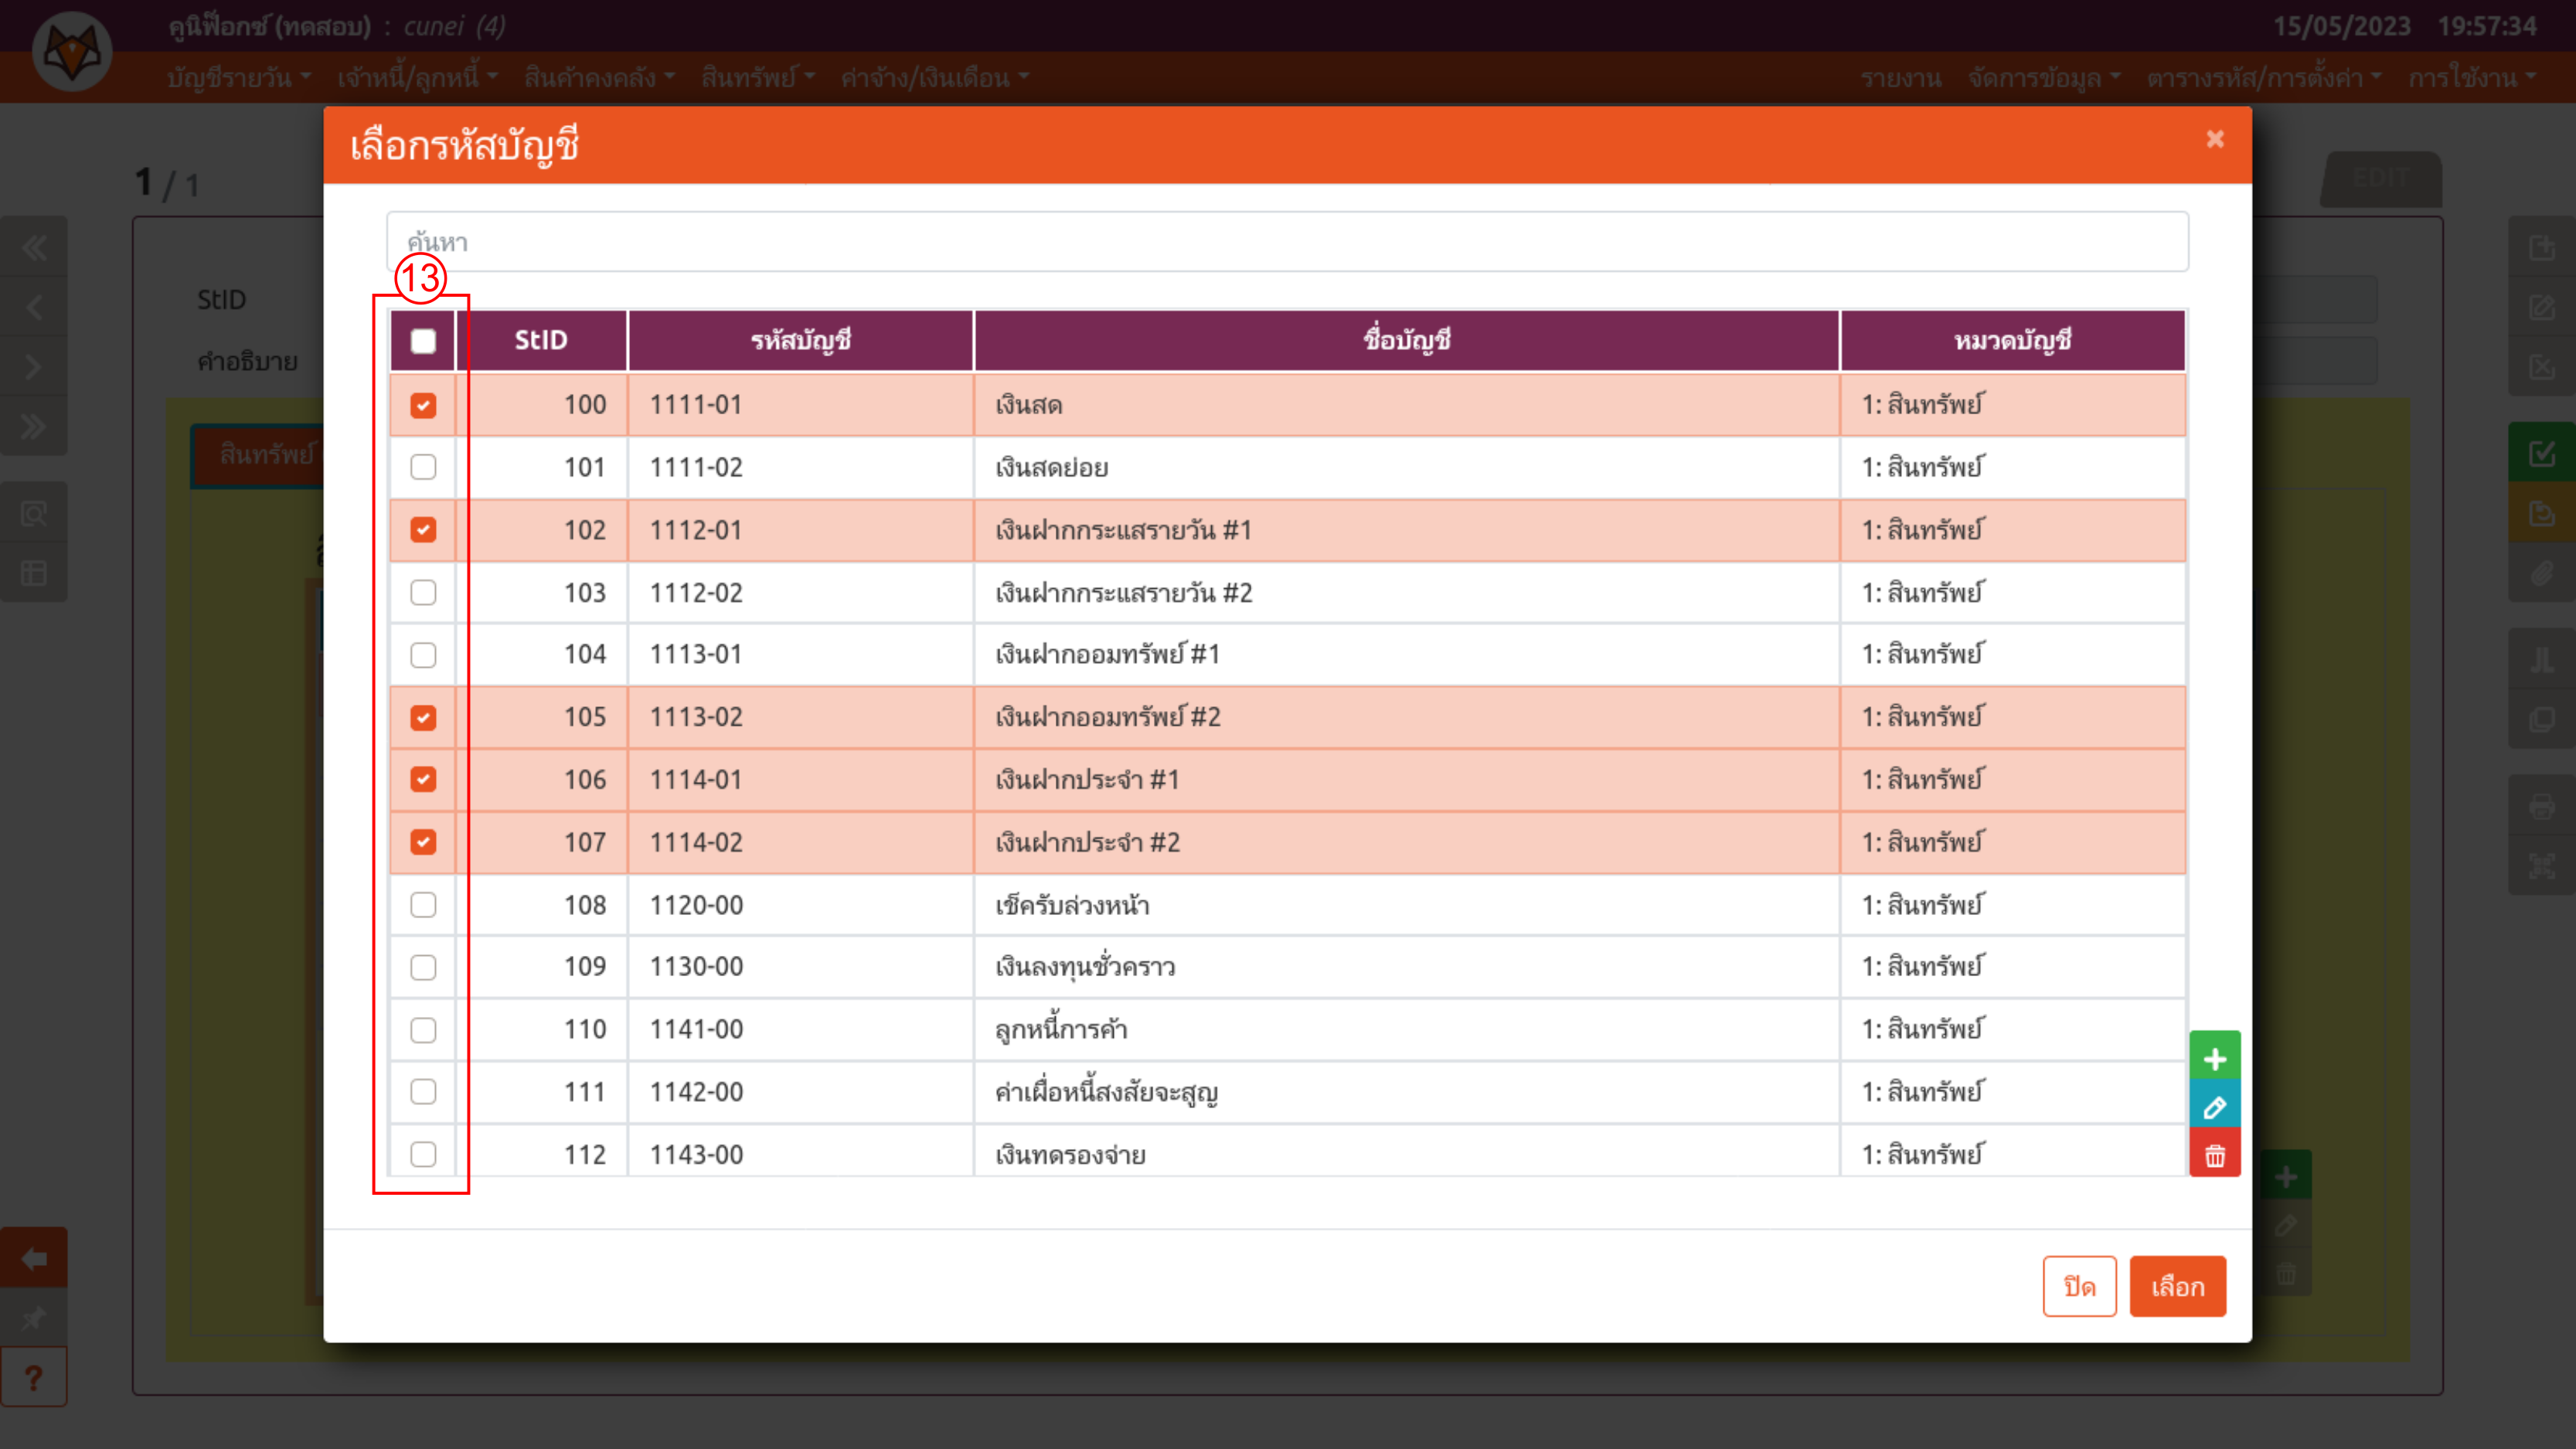Toggle the select-all checkbox in table header
The image size is (2576, 1449).
click(x=423, y=341)
